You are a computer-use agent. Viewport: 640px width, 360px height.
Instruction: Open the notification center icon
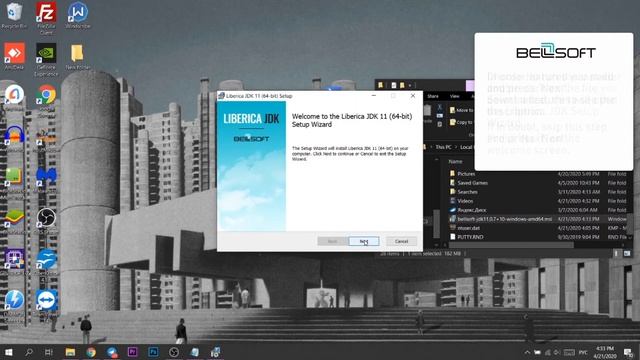click(x=628, y=352)
